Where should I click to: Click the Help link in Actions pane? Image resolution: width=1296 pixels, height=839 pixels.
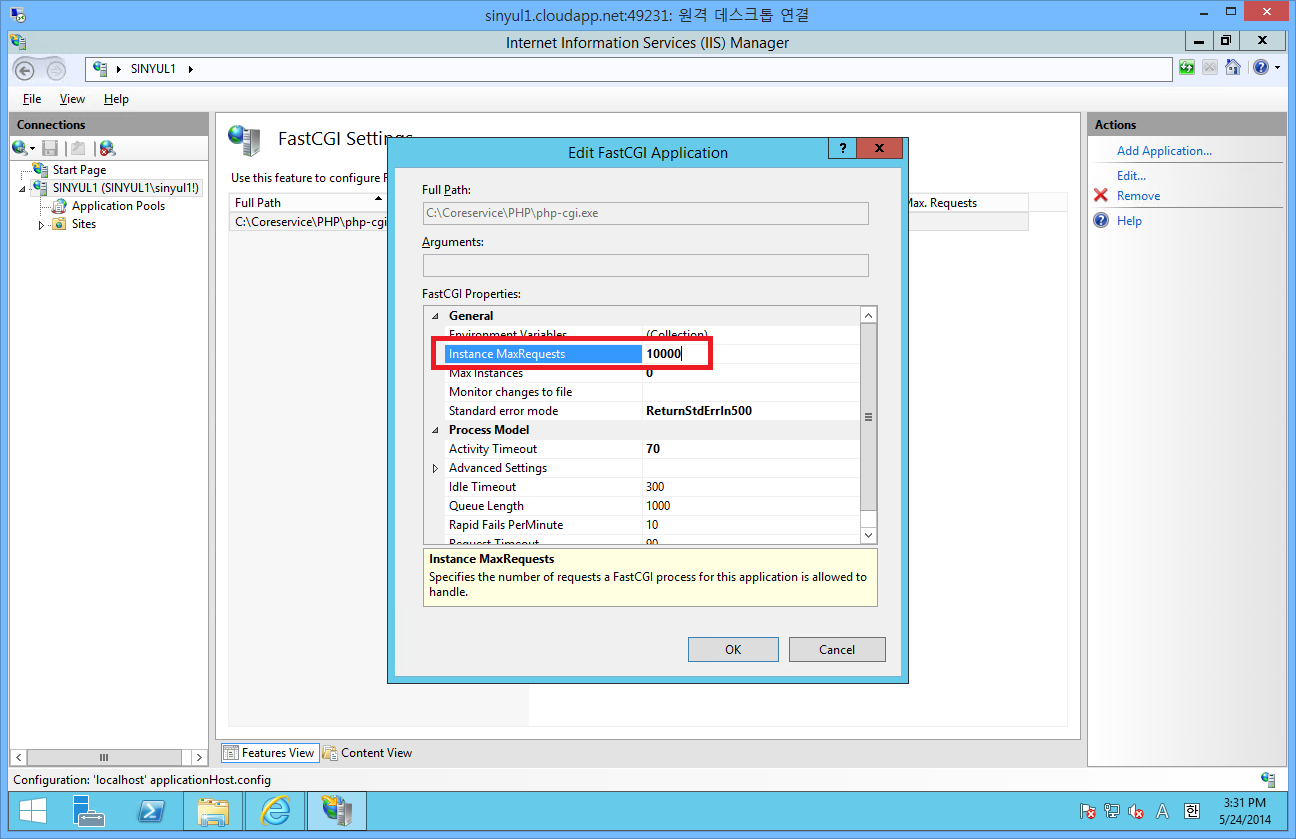[1129, 221]
